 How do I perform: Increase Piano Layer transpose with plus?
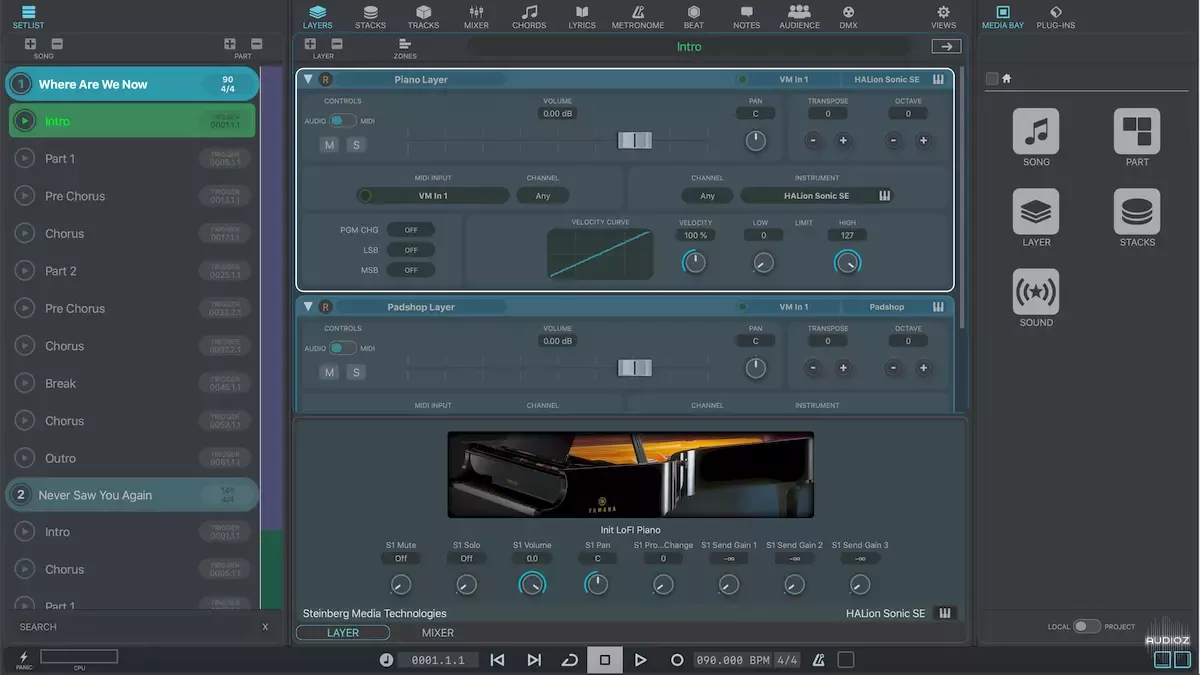(x=843, y=141)
